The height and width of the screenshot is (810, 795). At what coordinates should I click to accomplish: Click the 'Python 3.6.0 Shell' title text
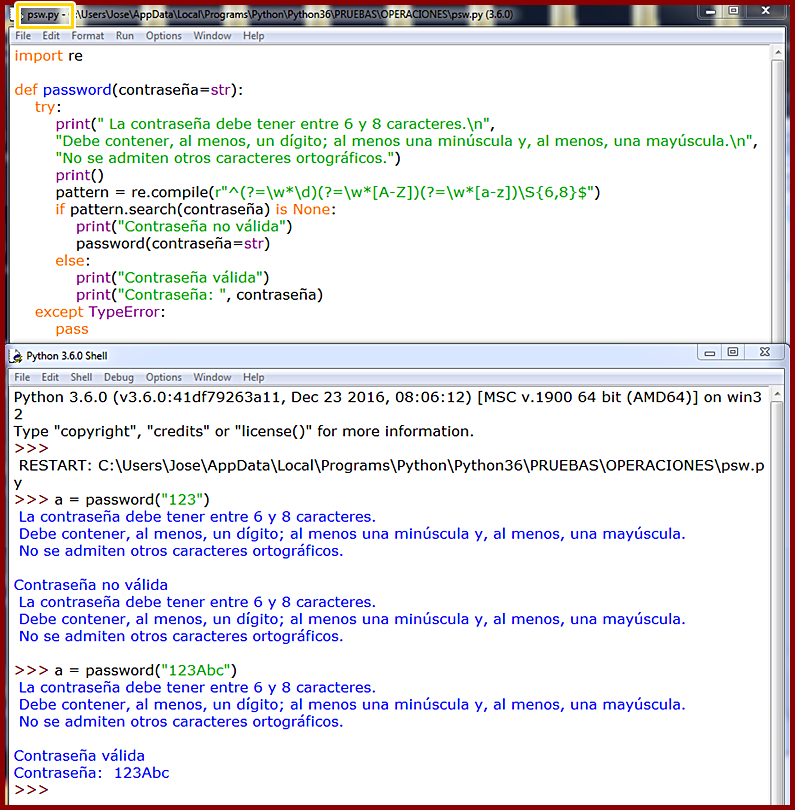click(x=67, y=356)
